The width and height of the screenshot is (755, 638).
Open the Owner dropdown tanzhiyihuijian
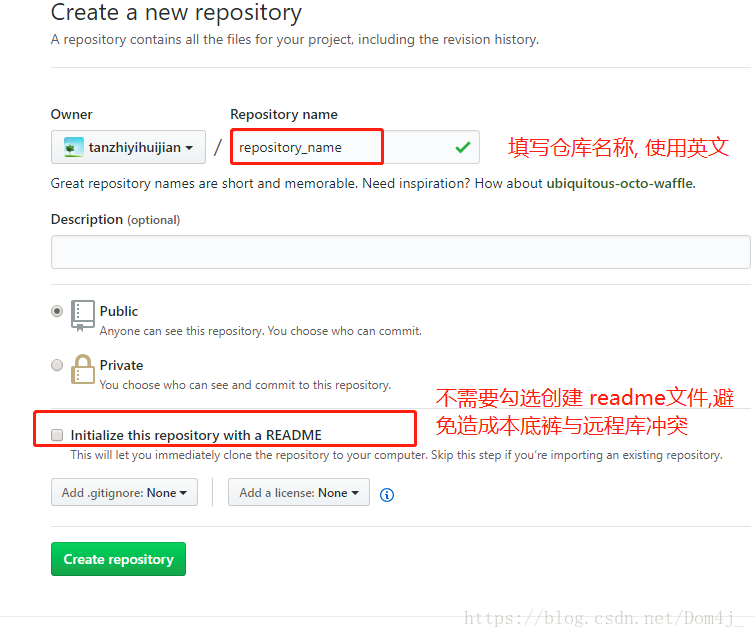(x=128, y=147)
